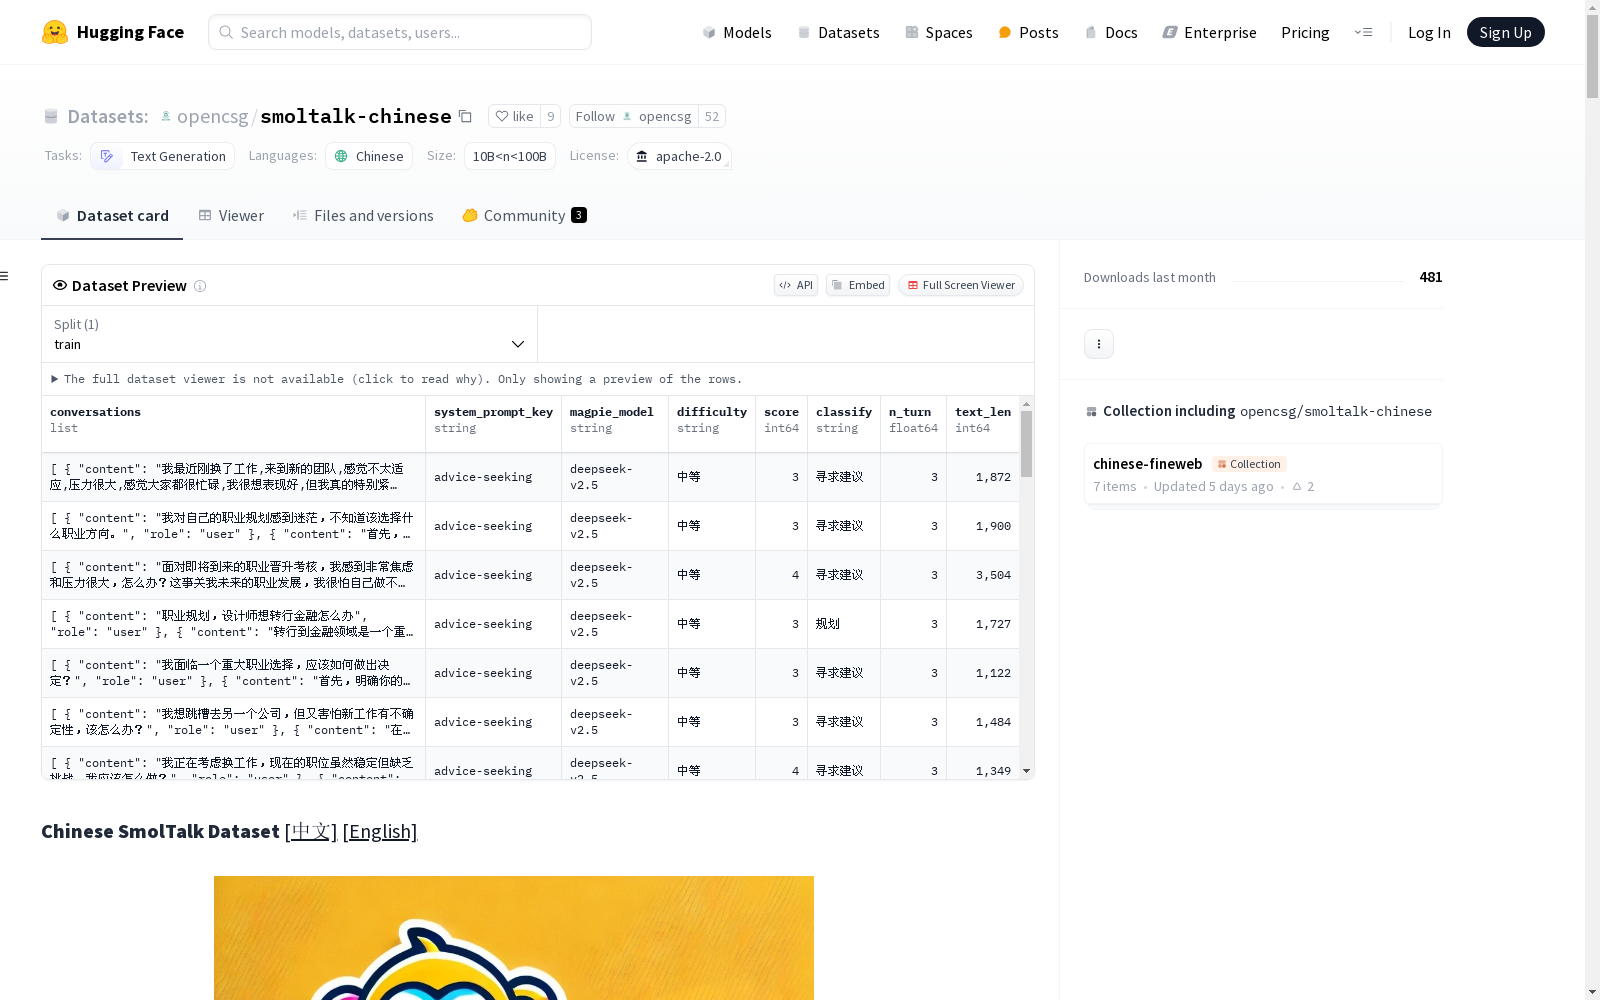Screen dimensions: 1600x1000
Task: Click the like count 9
Action: pyautogui.click(x=550, y=116)
